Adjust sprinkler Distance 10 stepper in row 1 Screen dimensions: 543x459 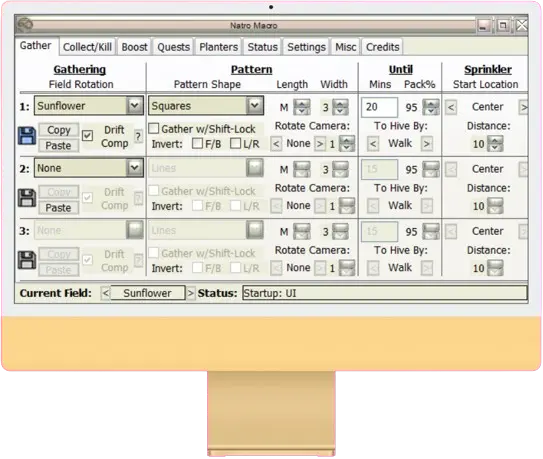pos(495,143)
